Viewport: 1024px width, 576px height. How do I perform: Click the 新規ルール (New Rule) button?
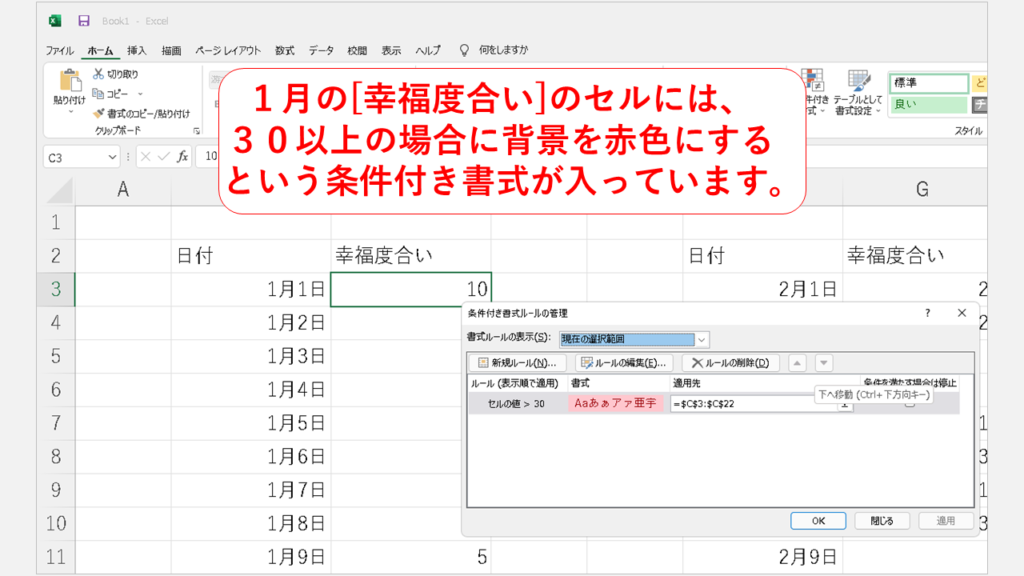(517, 363)
